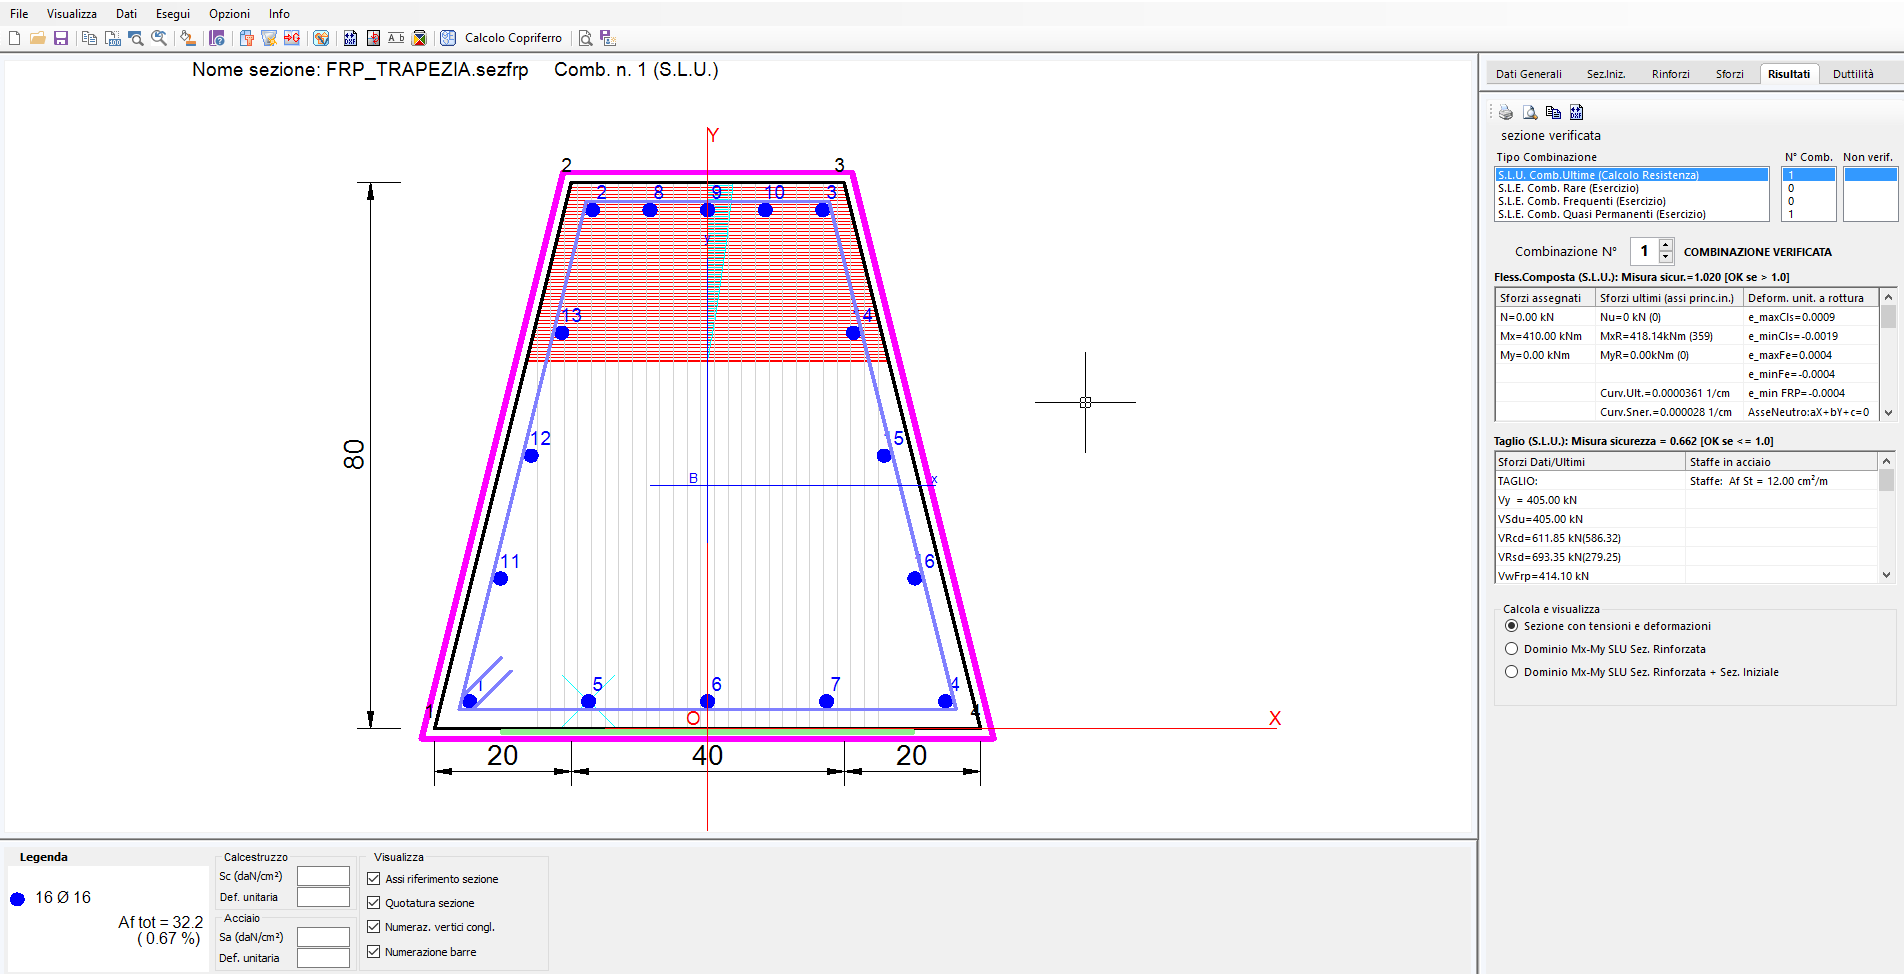Select S.L.E. Comb. Quasi Permanenti row
The image size is (1904, 974).
coord(1631,214)
